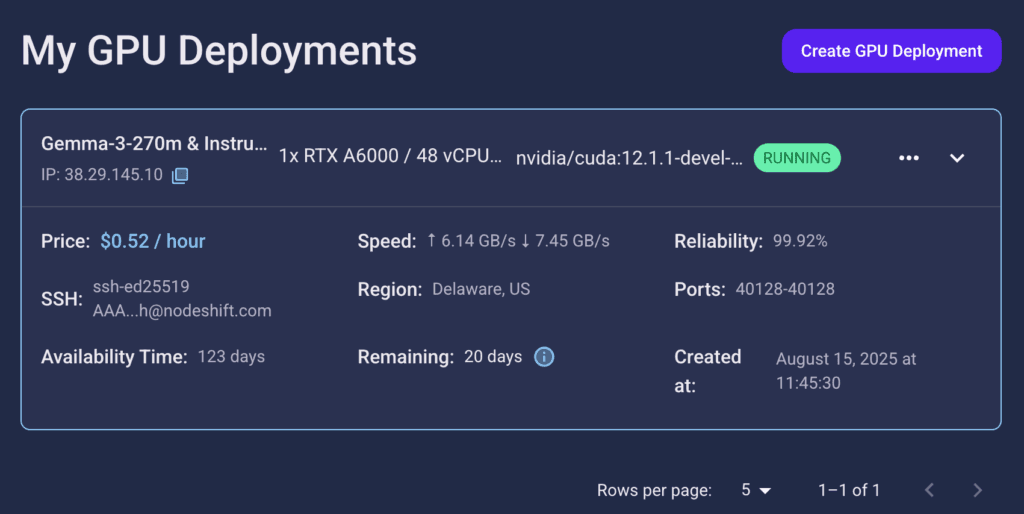The height and width of the screenshot is (514, 1024).
Task: Click the 1x RTX A6000 configuration text
Action: 391,156
